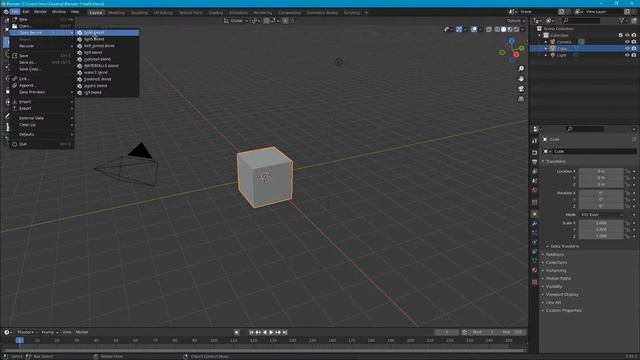Open the viewport shading options dropdown
640x360 pixels.
click(x=523, y=29)
